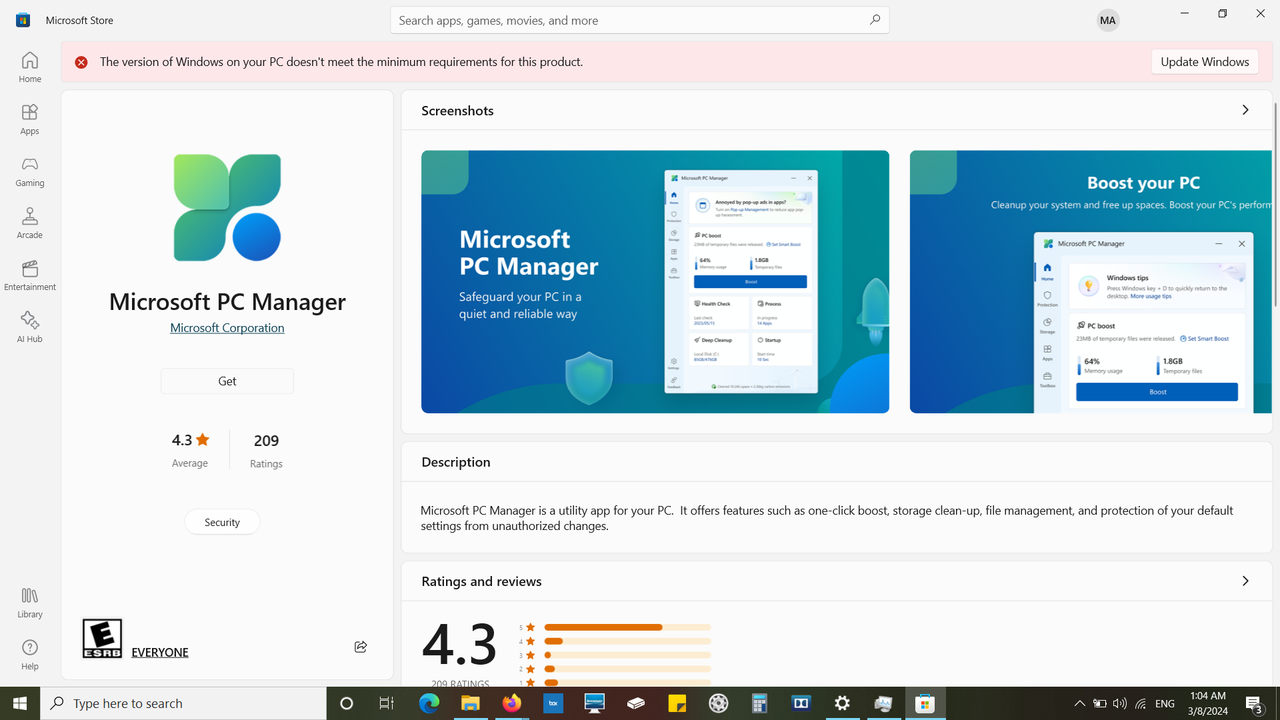Click the ENG language indicator
Viewport: 1280px width, 720px height.
(1165, 704)
